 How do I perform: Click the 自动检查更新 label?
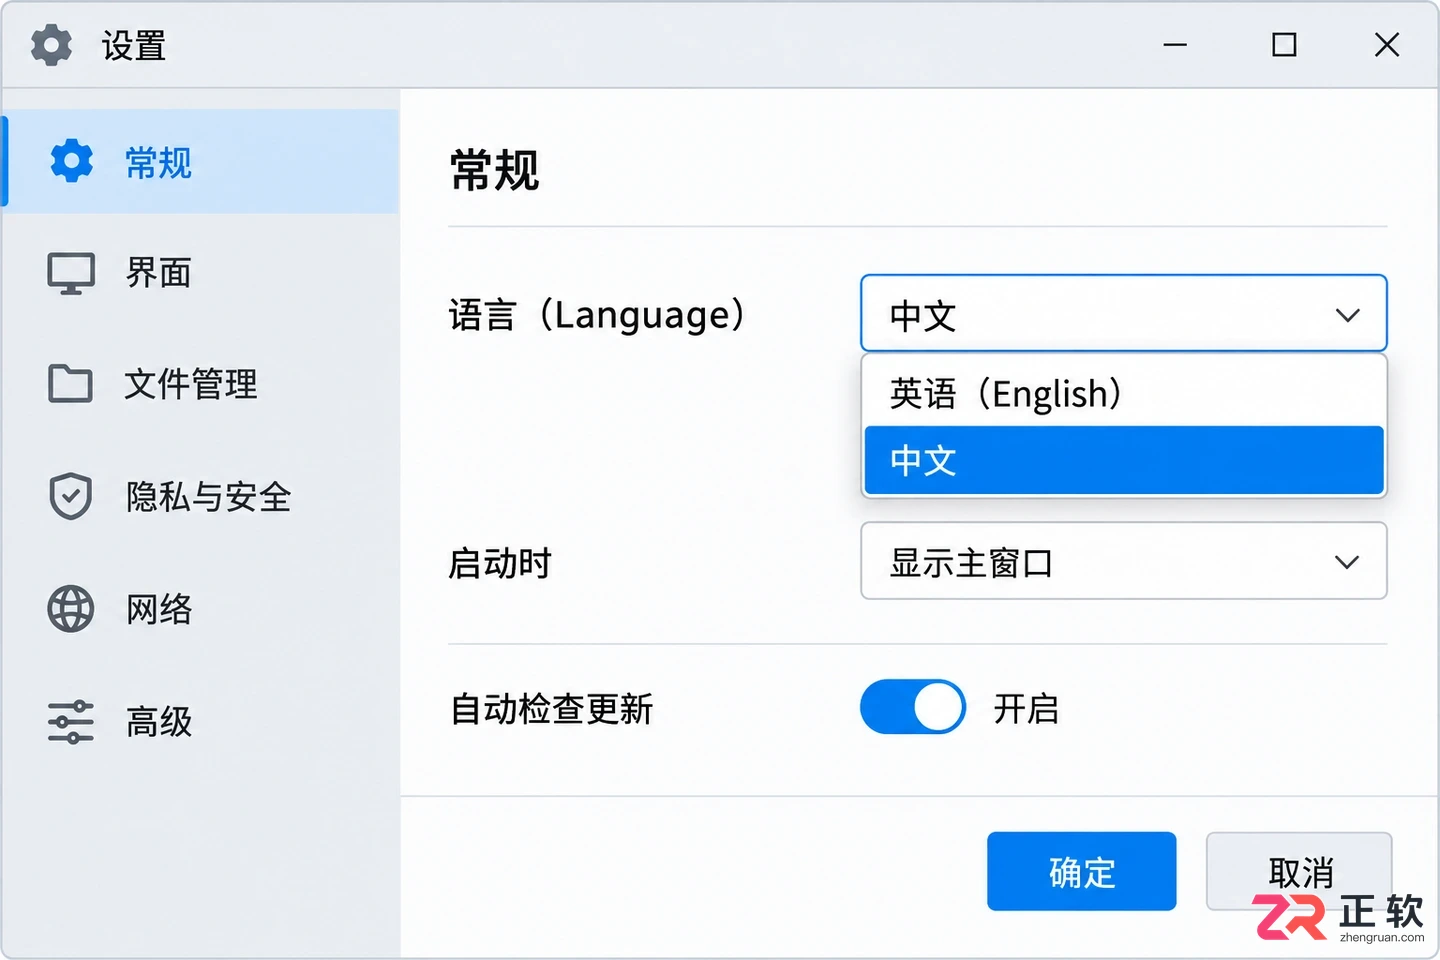point(551,708)
